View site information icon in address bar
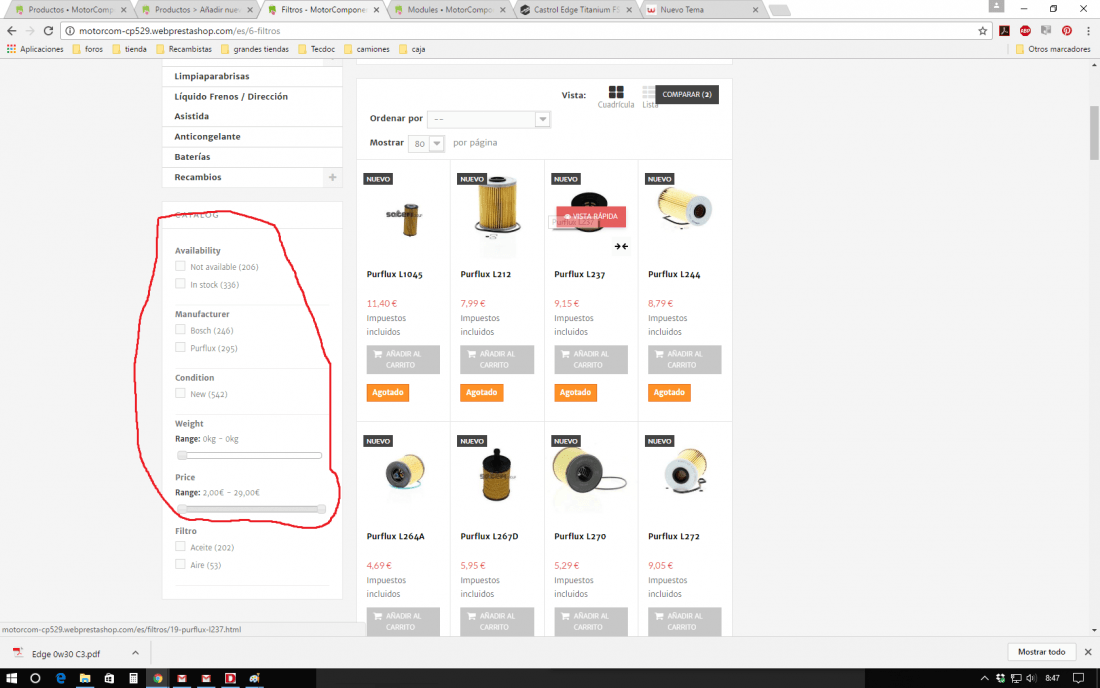1100x688 pixels. [70, 31]
